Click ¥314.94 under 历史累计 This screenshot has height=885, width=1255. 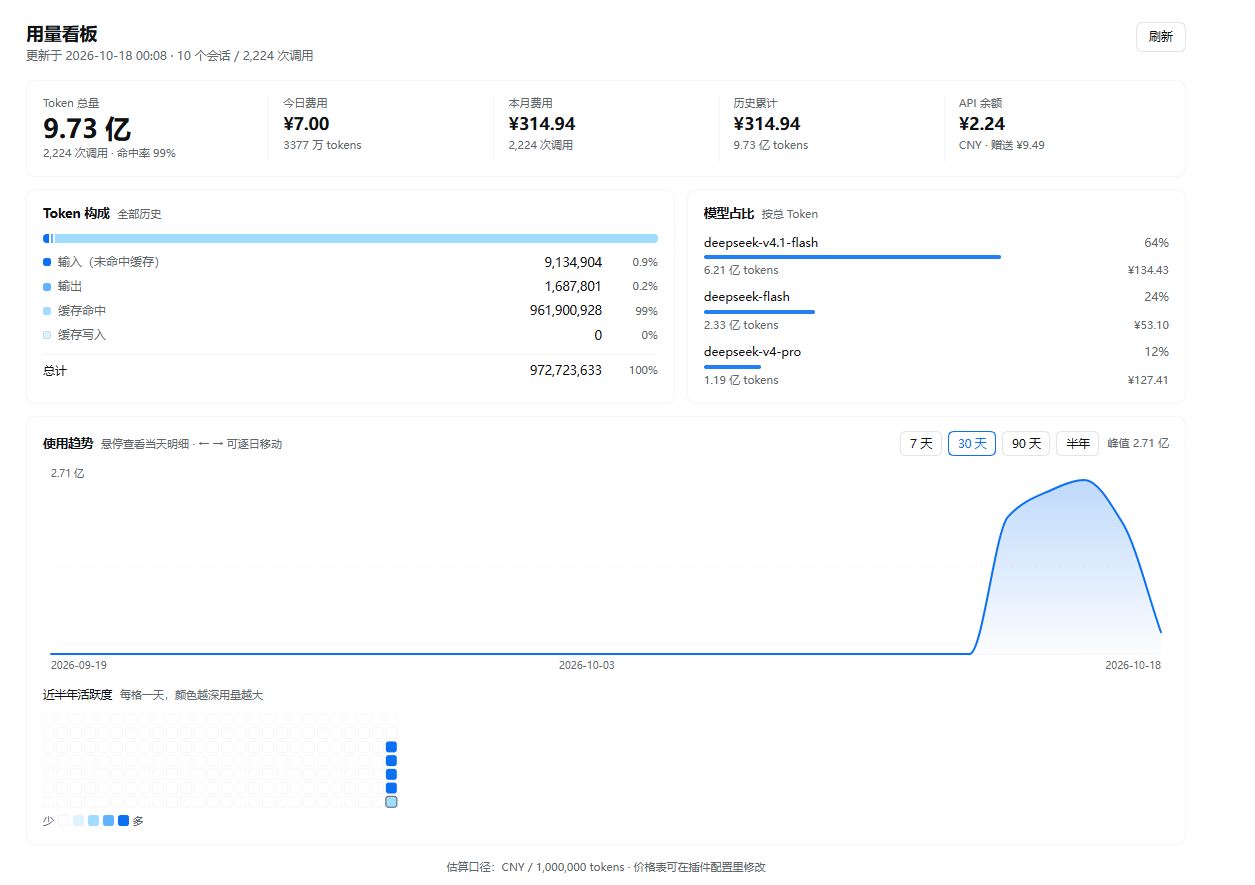coord(767,124)
